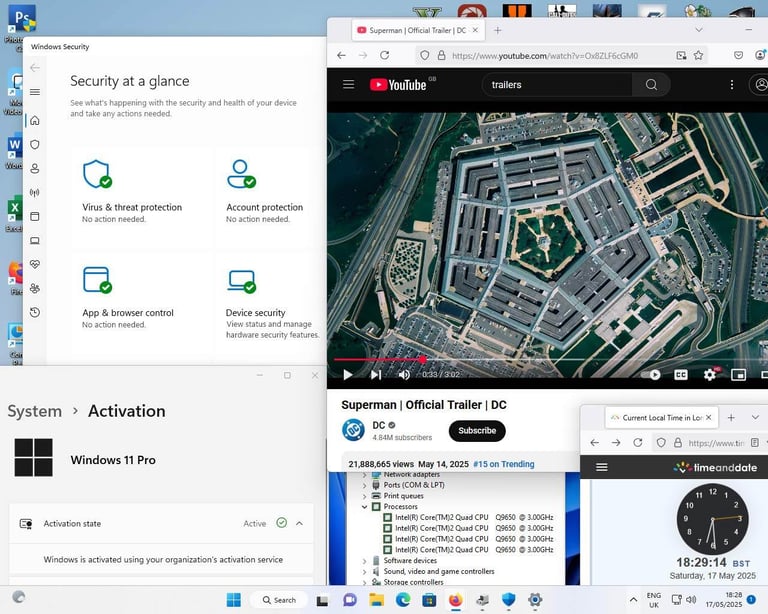Viewport: 768px width, 614px height.
Task: Open Pocket save icon in Firefox toolbar
Action: [739, 55]
